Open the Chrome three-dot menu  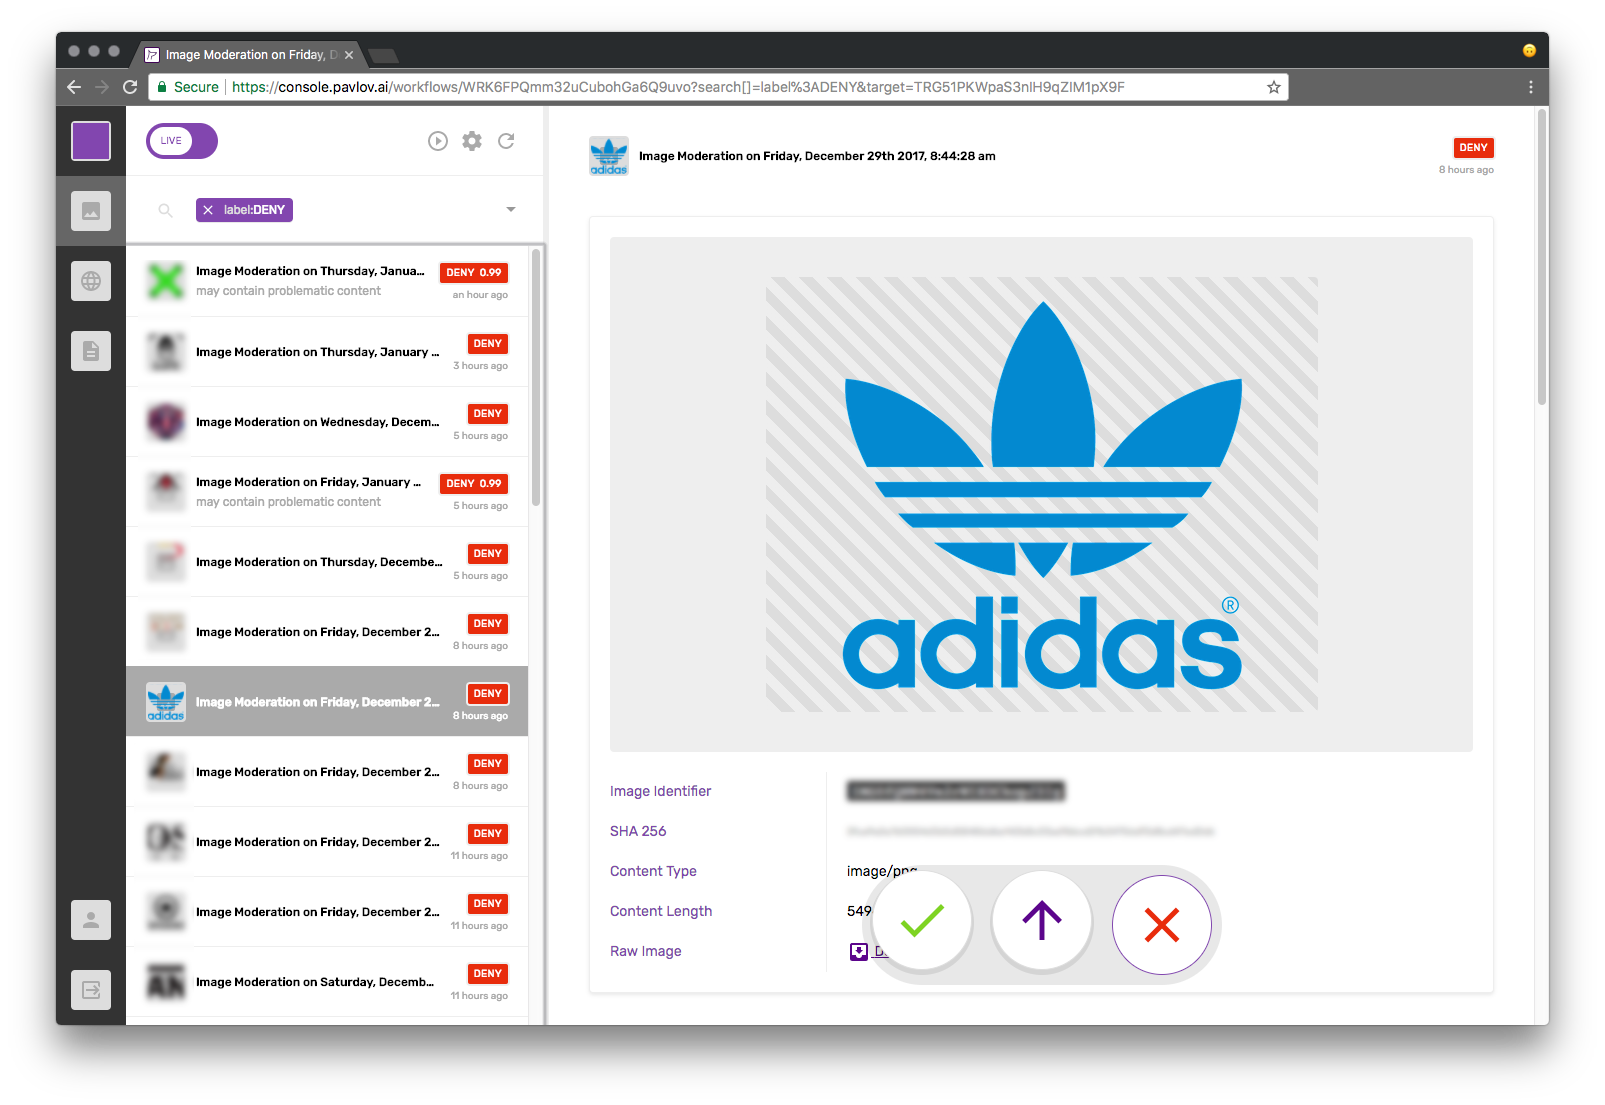(1530, 87)
